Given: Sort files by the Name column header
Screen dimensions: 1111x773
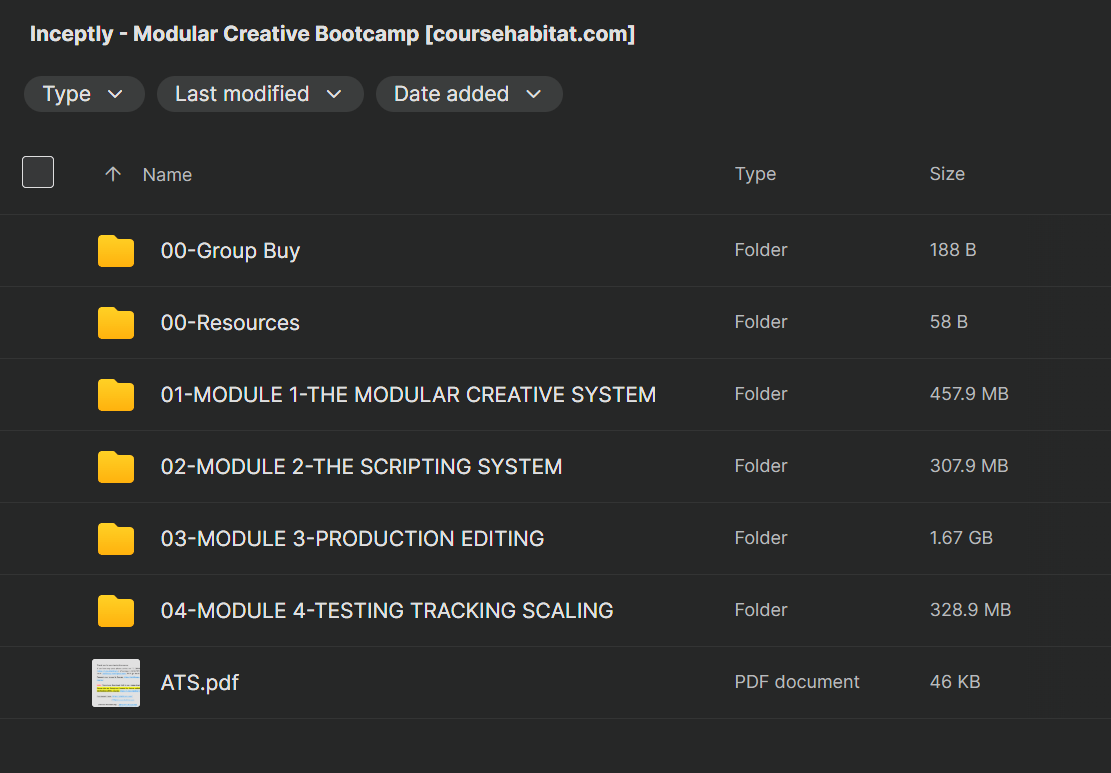Looking at the screenshot, I should point(167,174).
